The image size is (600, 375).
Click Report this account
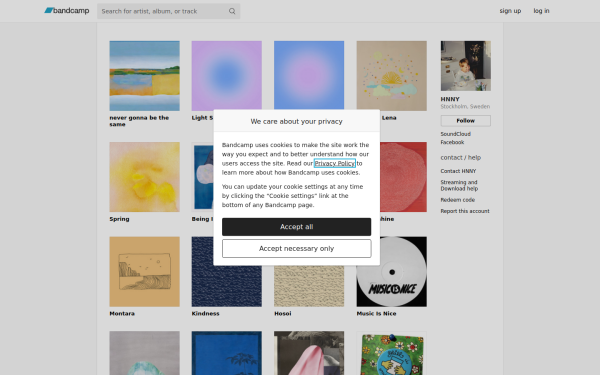(465, 211)
